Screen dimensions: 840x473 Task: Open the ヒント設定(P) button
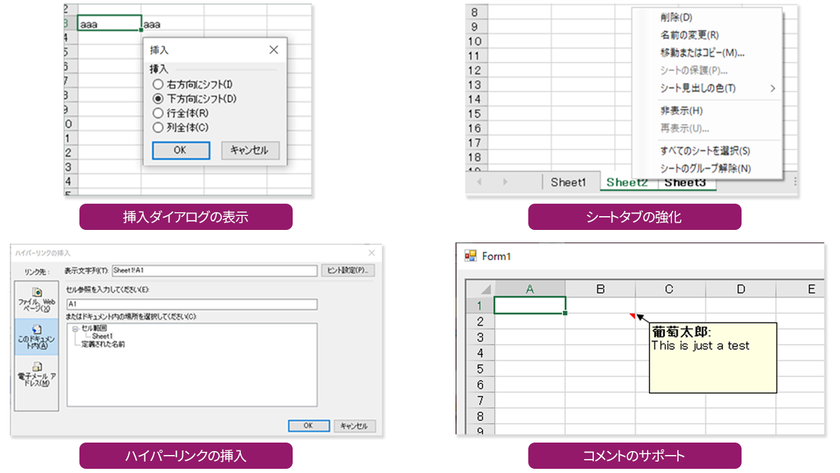(348, 271)
